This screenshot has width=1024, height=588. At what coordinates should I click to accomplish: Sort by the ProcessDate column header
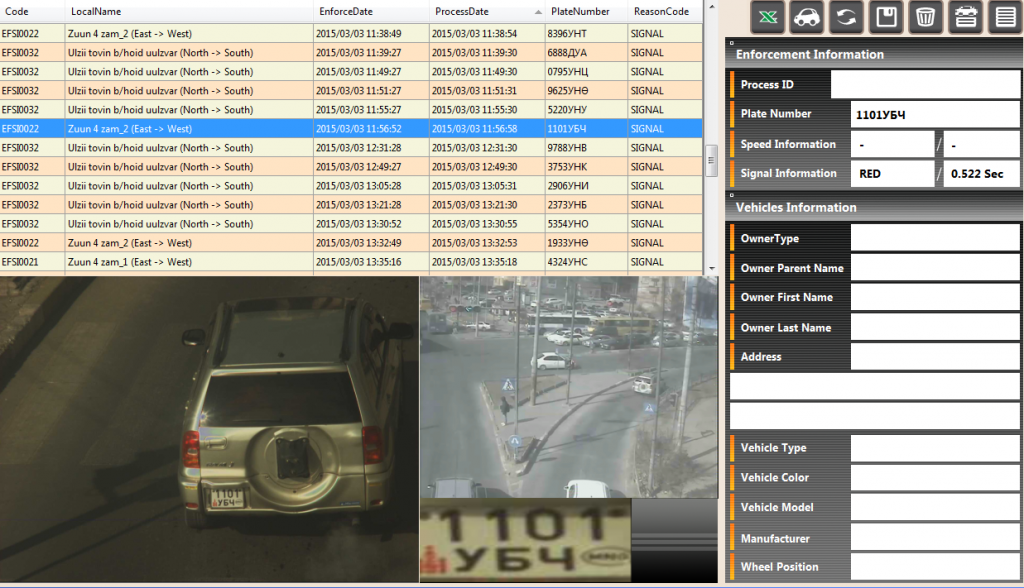[x=460, y=11]
